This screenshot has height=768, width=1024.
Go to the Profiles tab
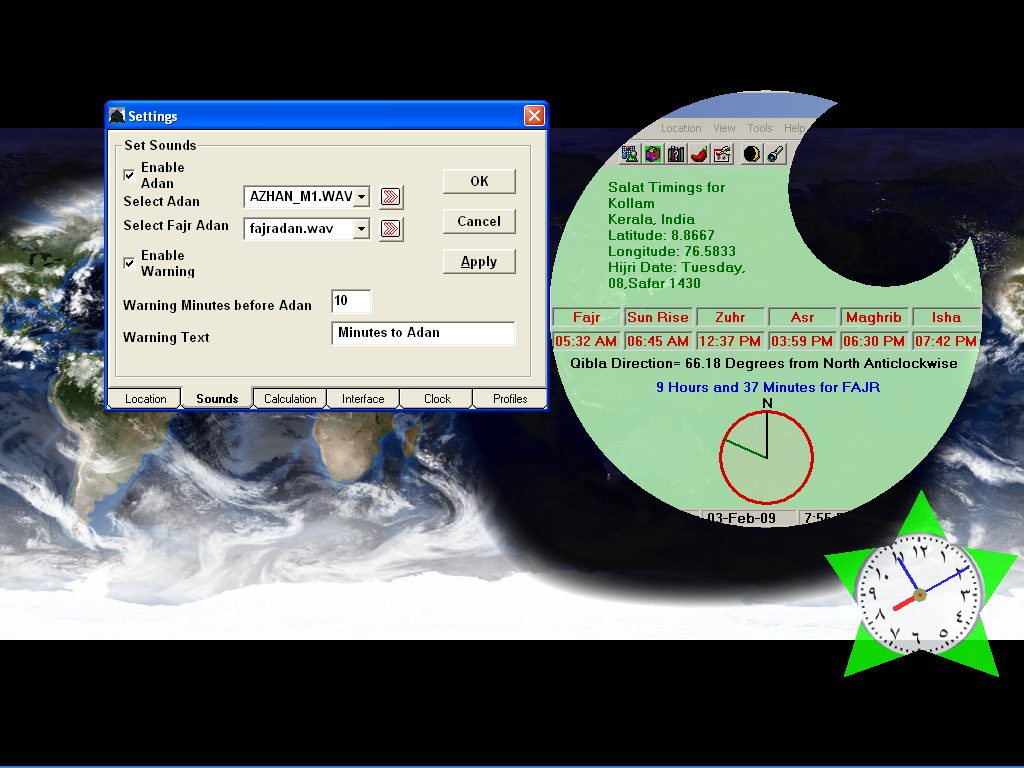pyautogui.click(x=510, y=399)
